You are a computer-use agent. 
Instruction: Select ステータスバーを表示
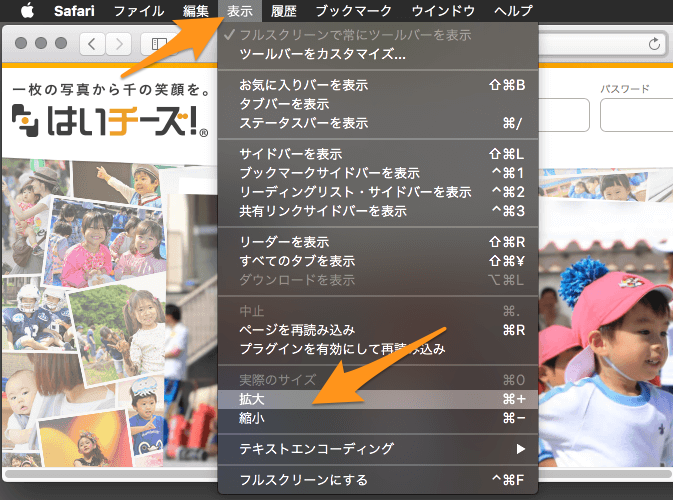tap(378, 123)
